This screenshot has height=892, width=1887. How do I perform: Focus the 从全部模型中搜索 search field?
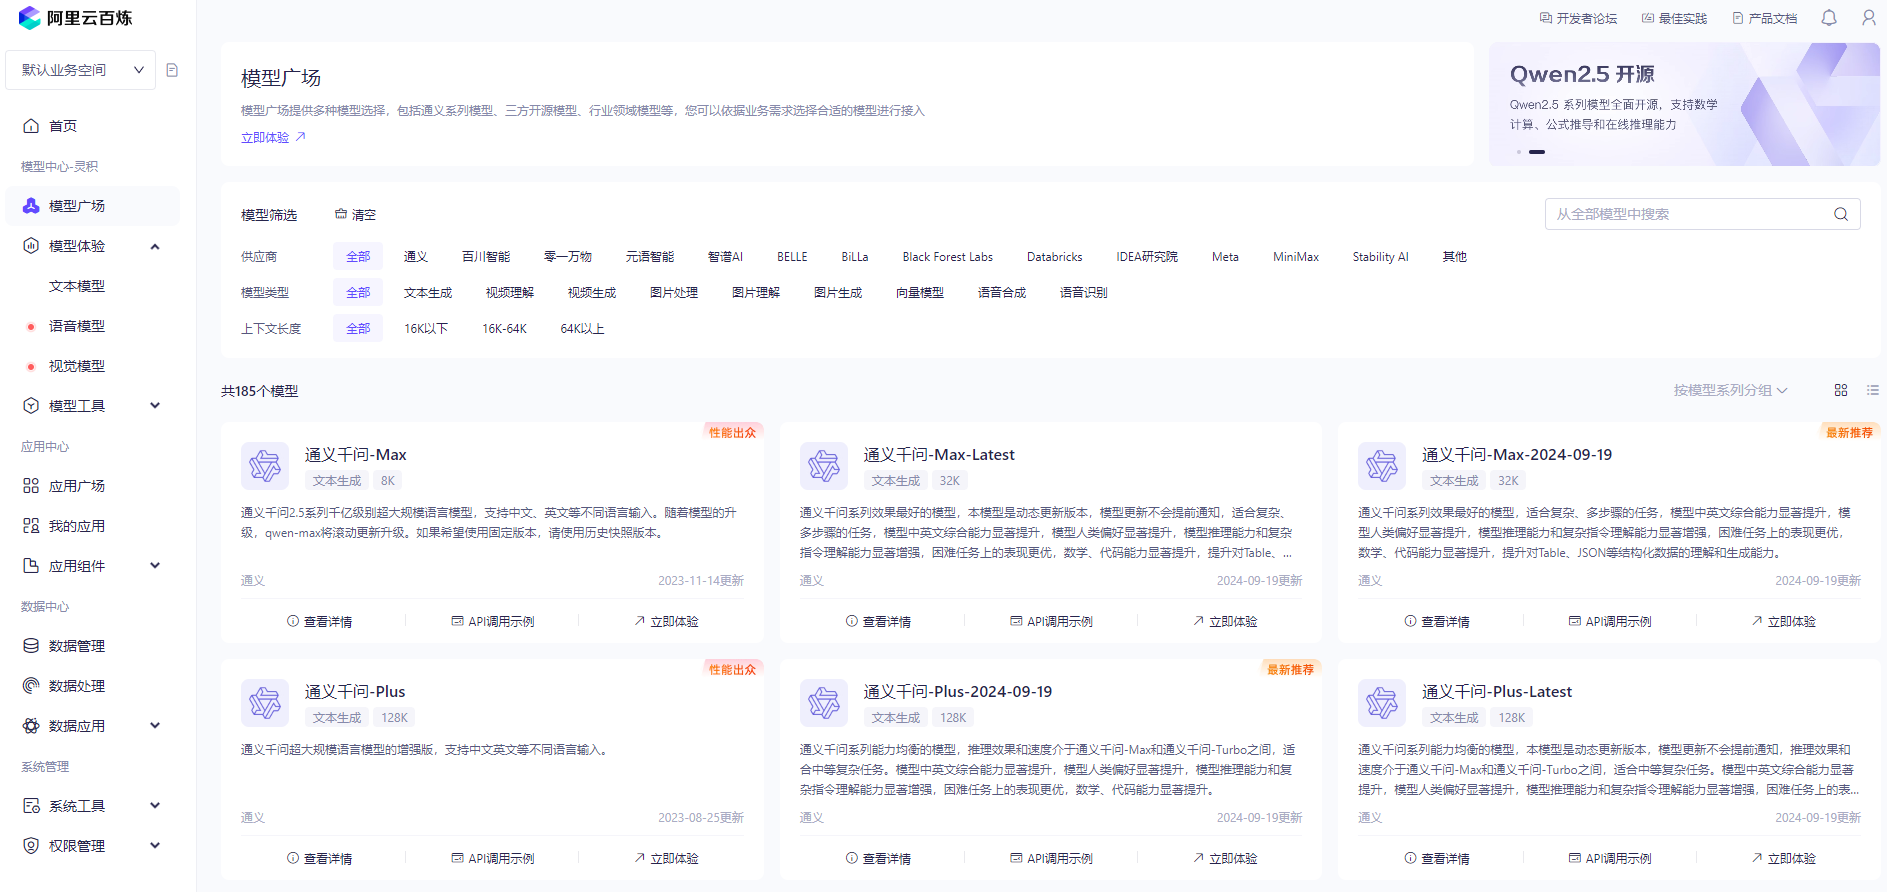(x=1702, y=214)
